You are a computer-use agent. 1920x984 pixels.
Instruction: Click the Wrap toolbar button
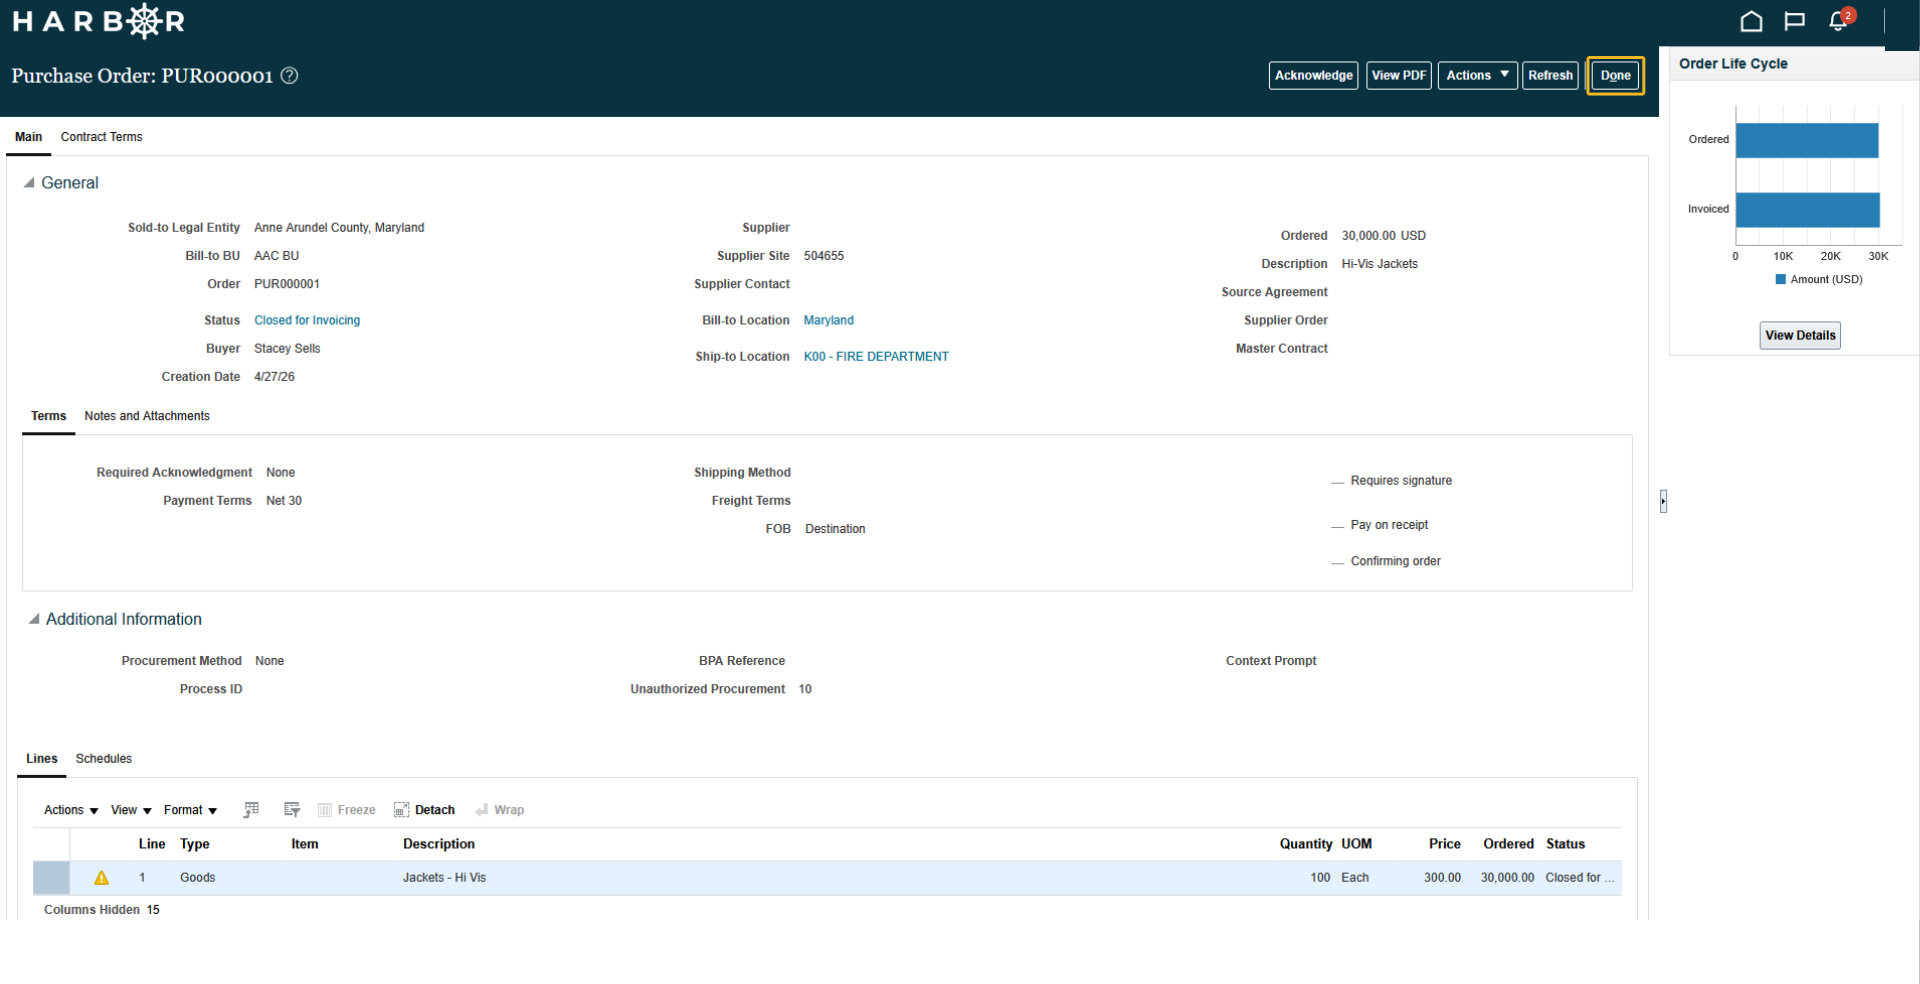tap(499, 810)
